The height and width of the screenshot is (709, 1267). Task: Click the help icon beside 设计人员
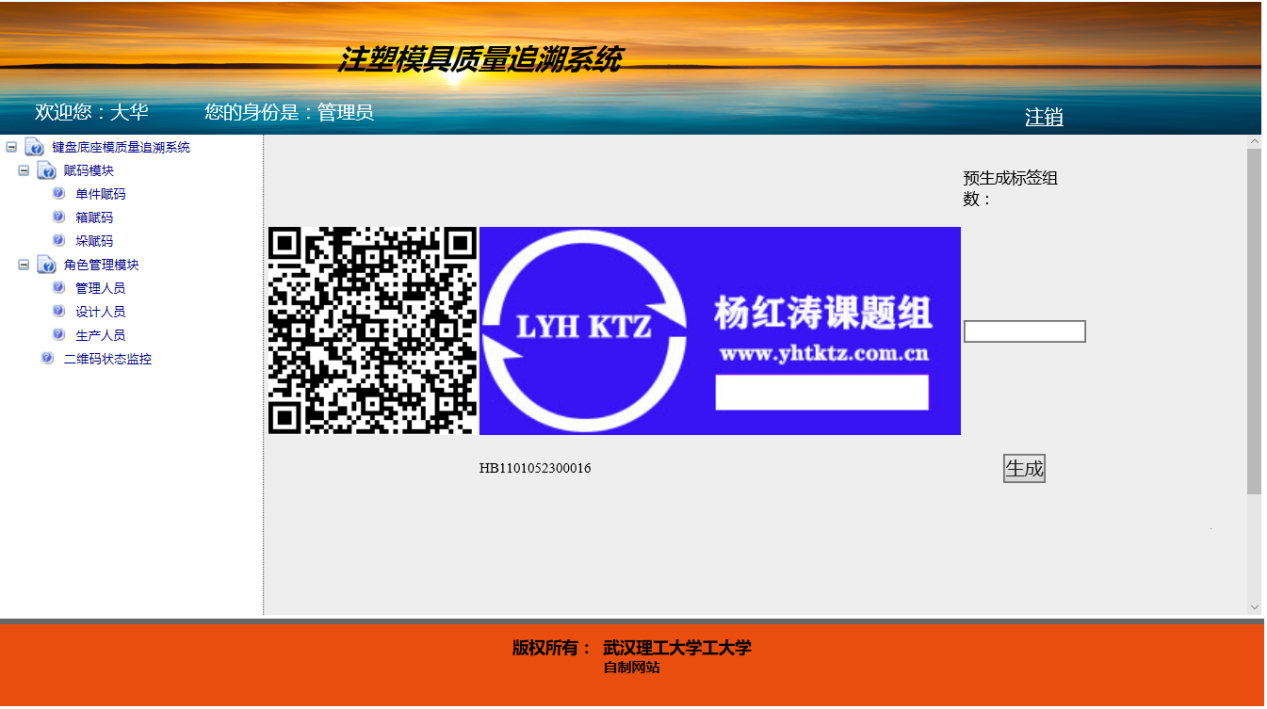(59, 311)
